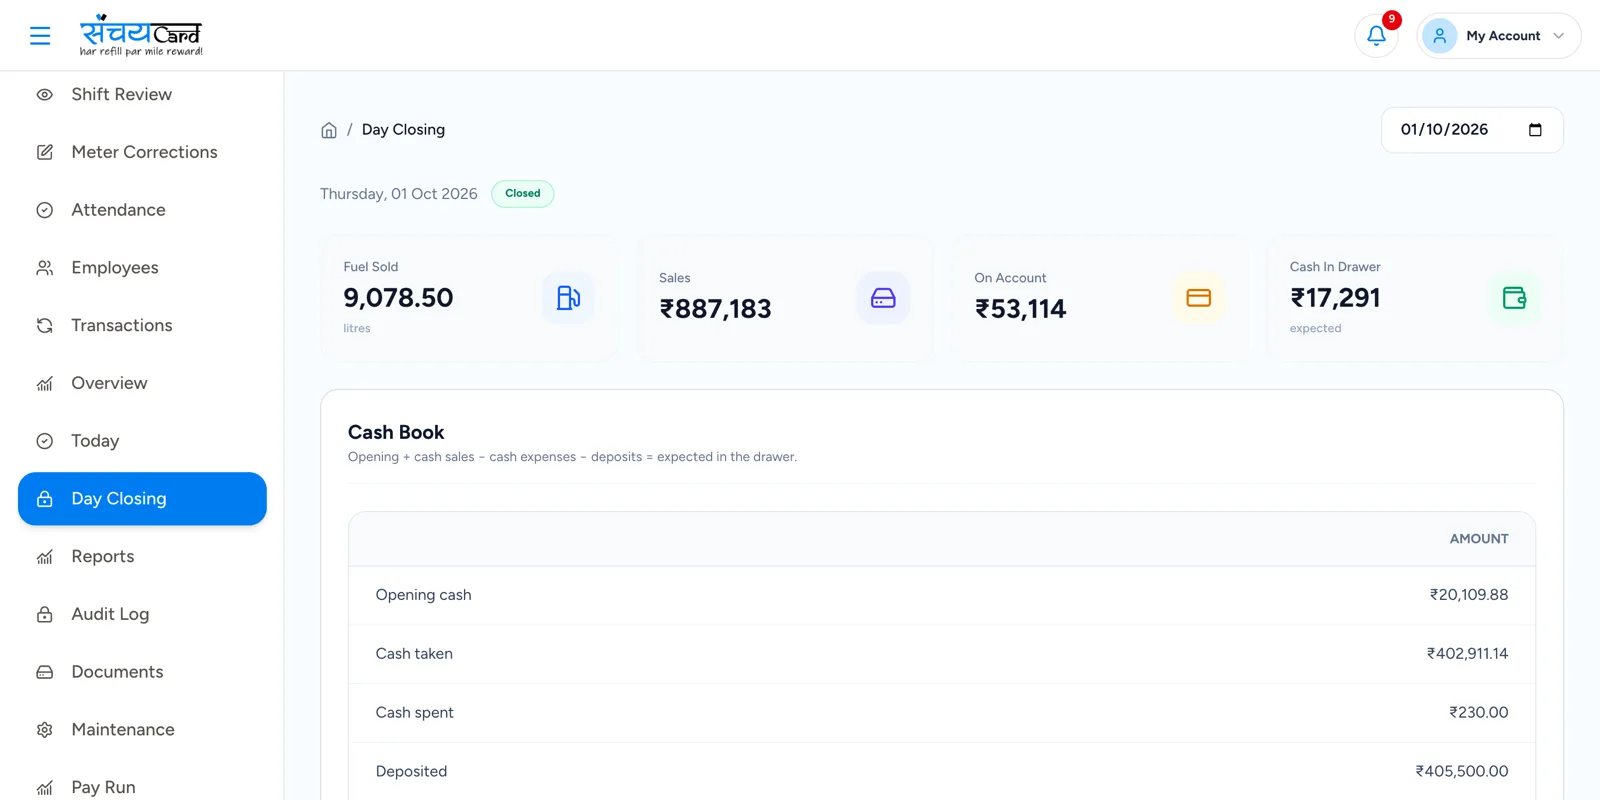The image size is (1600, 800).
Task: Click the Opening cash amount ₹20,109.88
Action: point(1469,595)
